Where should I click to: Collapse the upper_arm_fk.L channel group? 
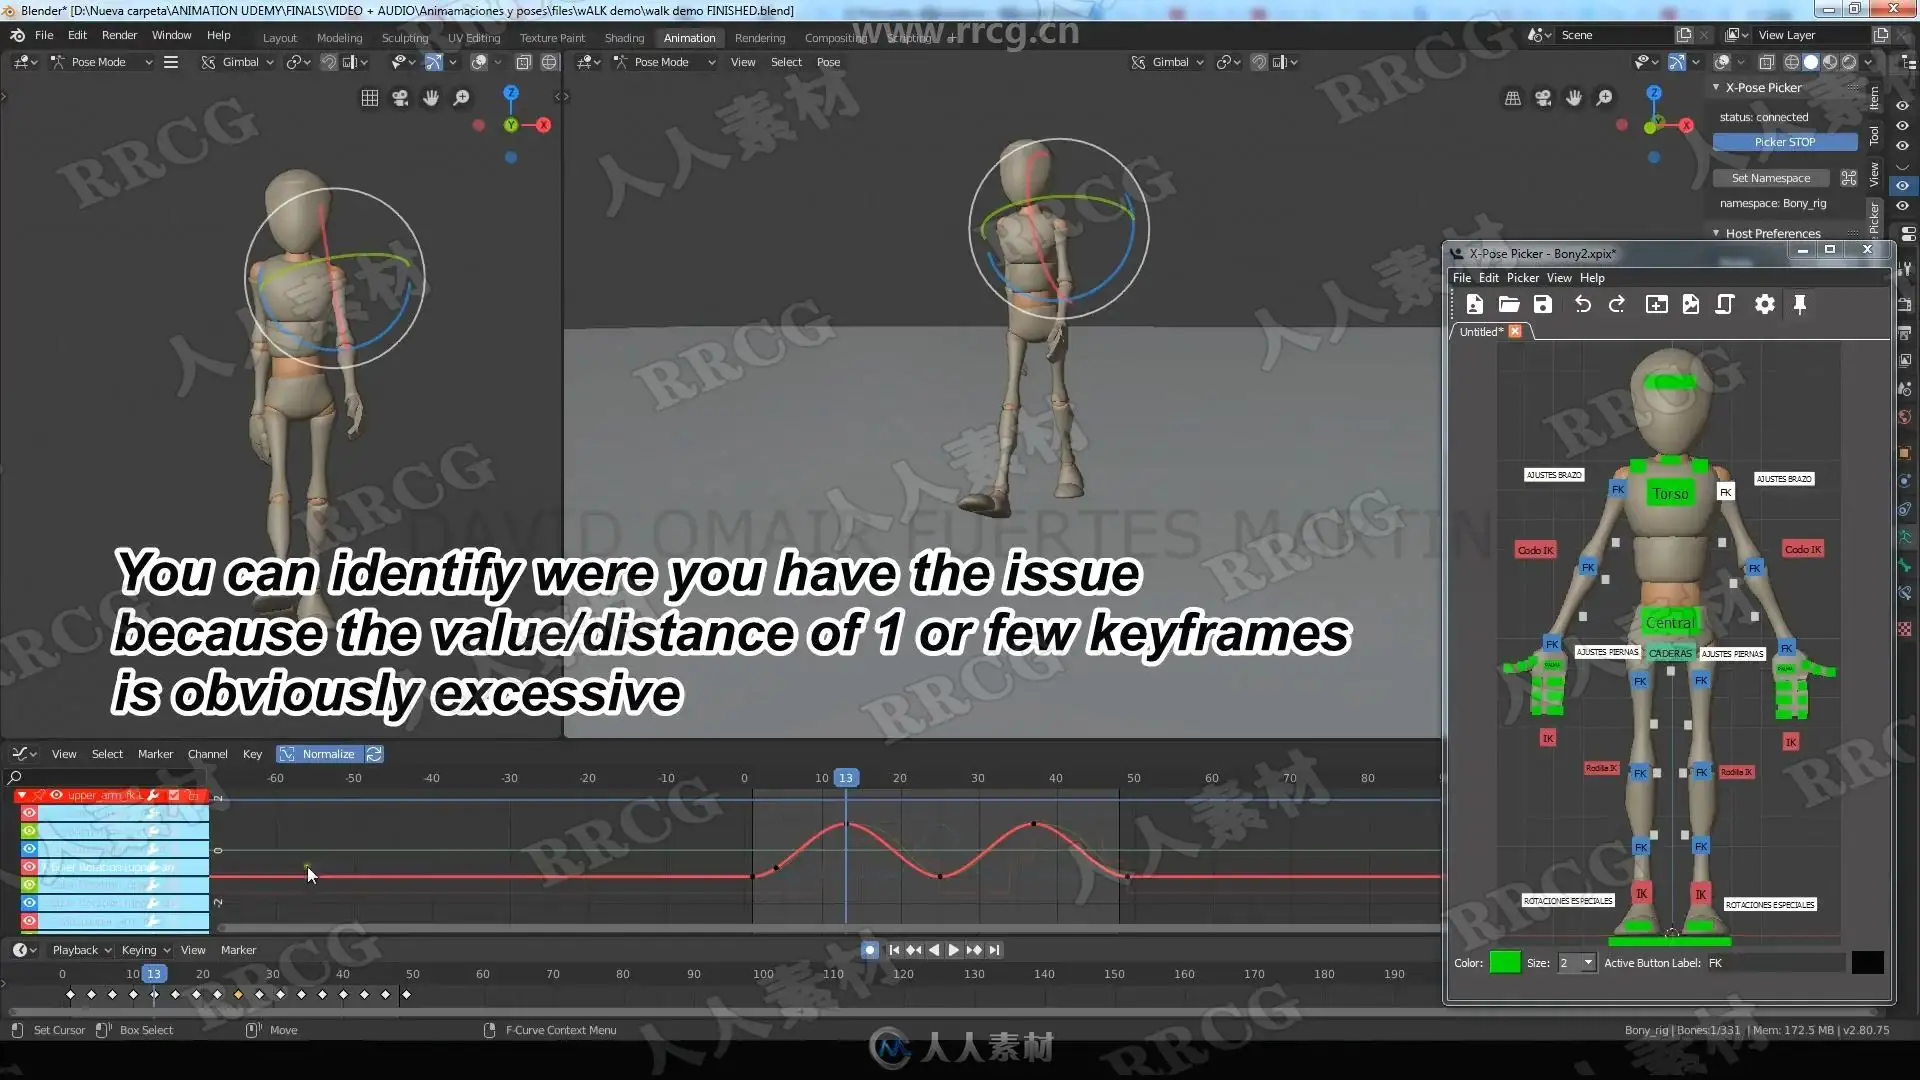coord(21,795)
